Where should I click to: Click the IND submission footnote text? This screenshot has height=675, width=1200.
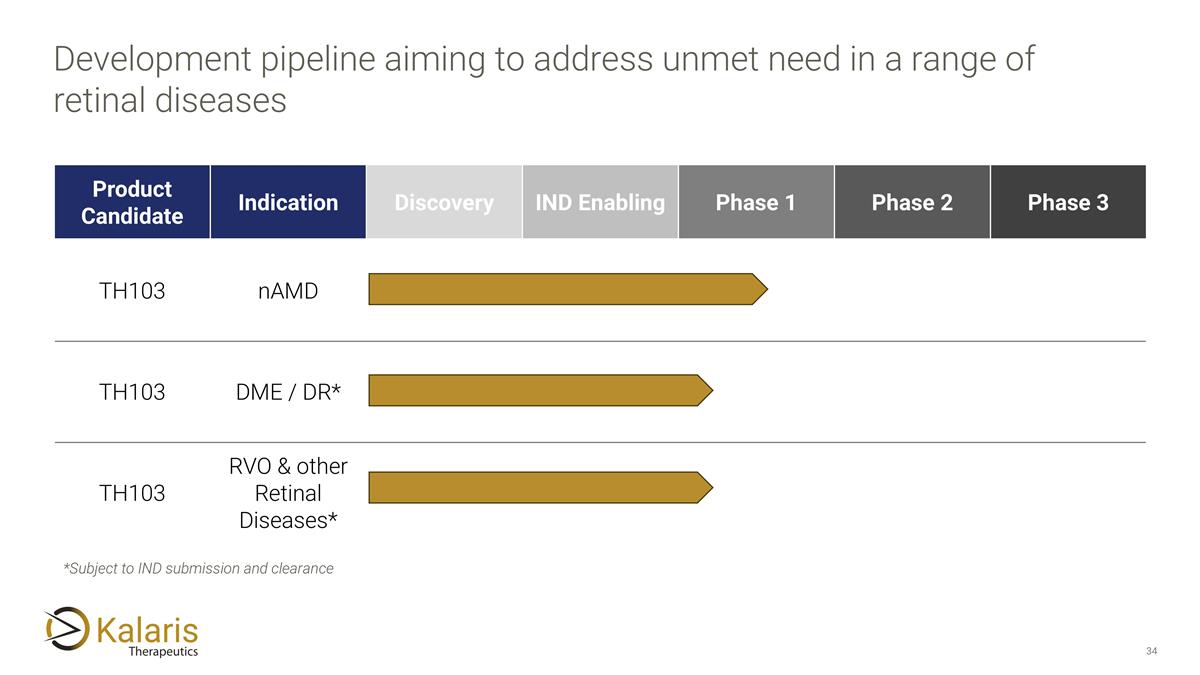click(x=198, y=568)
